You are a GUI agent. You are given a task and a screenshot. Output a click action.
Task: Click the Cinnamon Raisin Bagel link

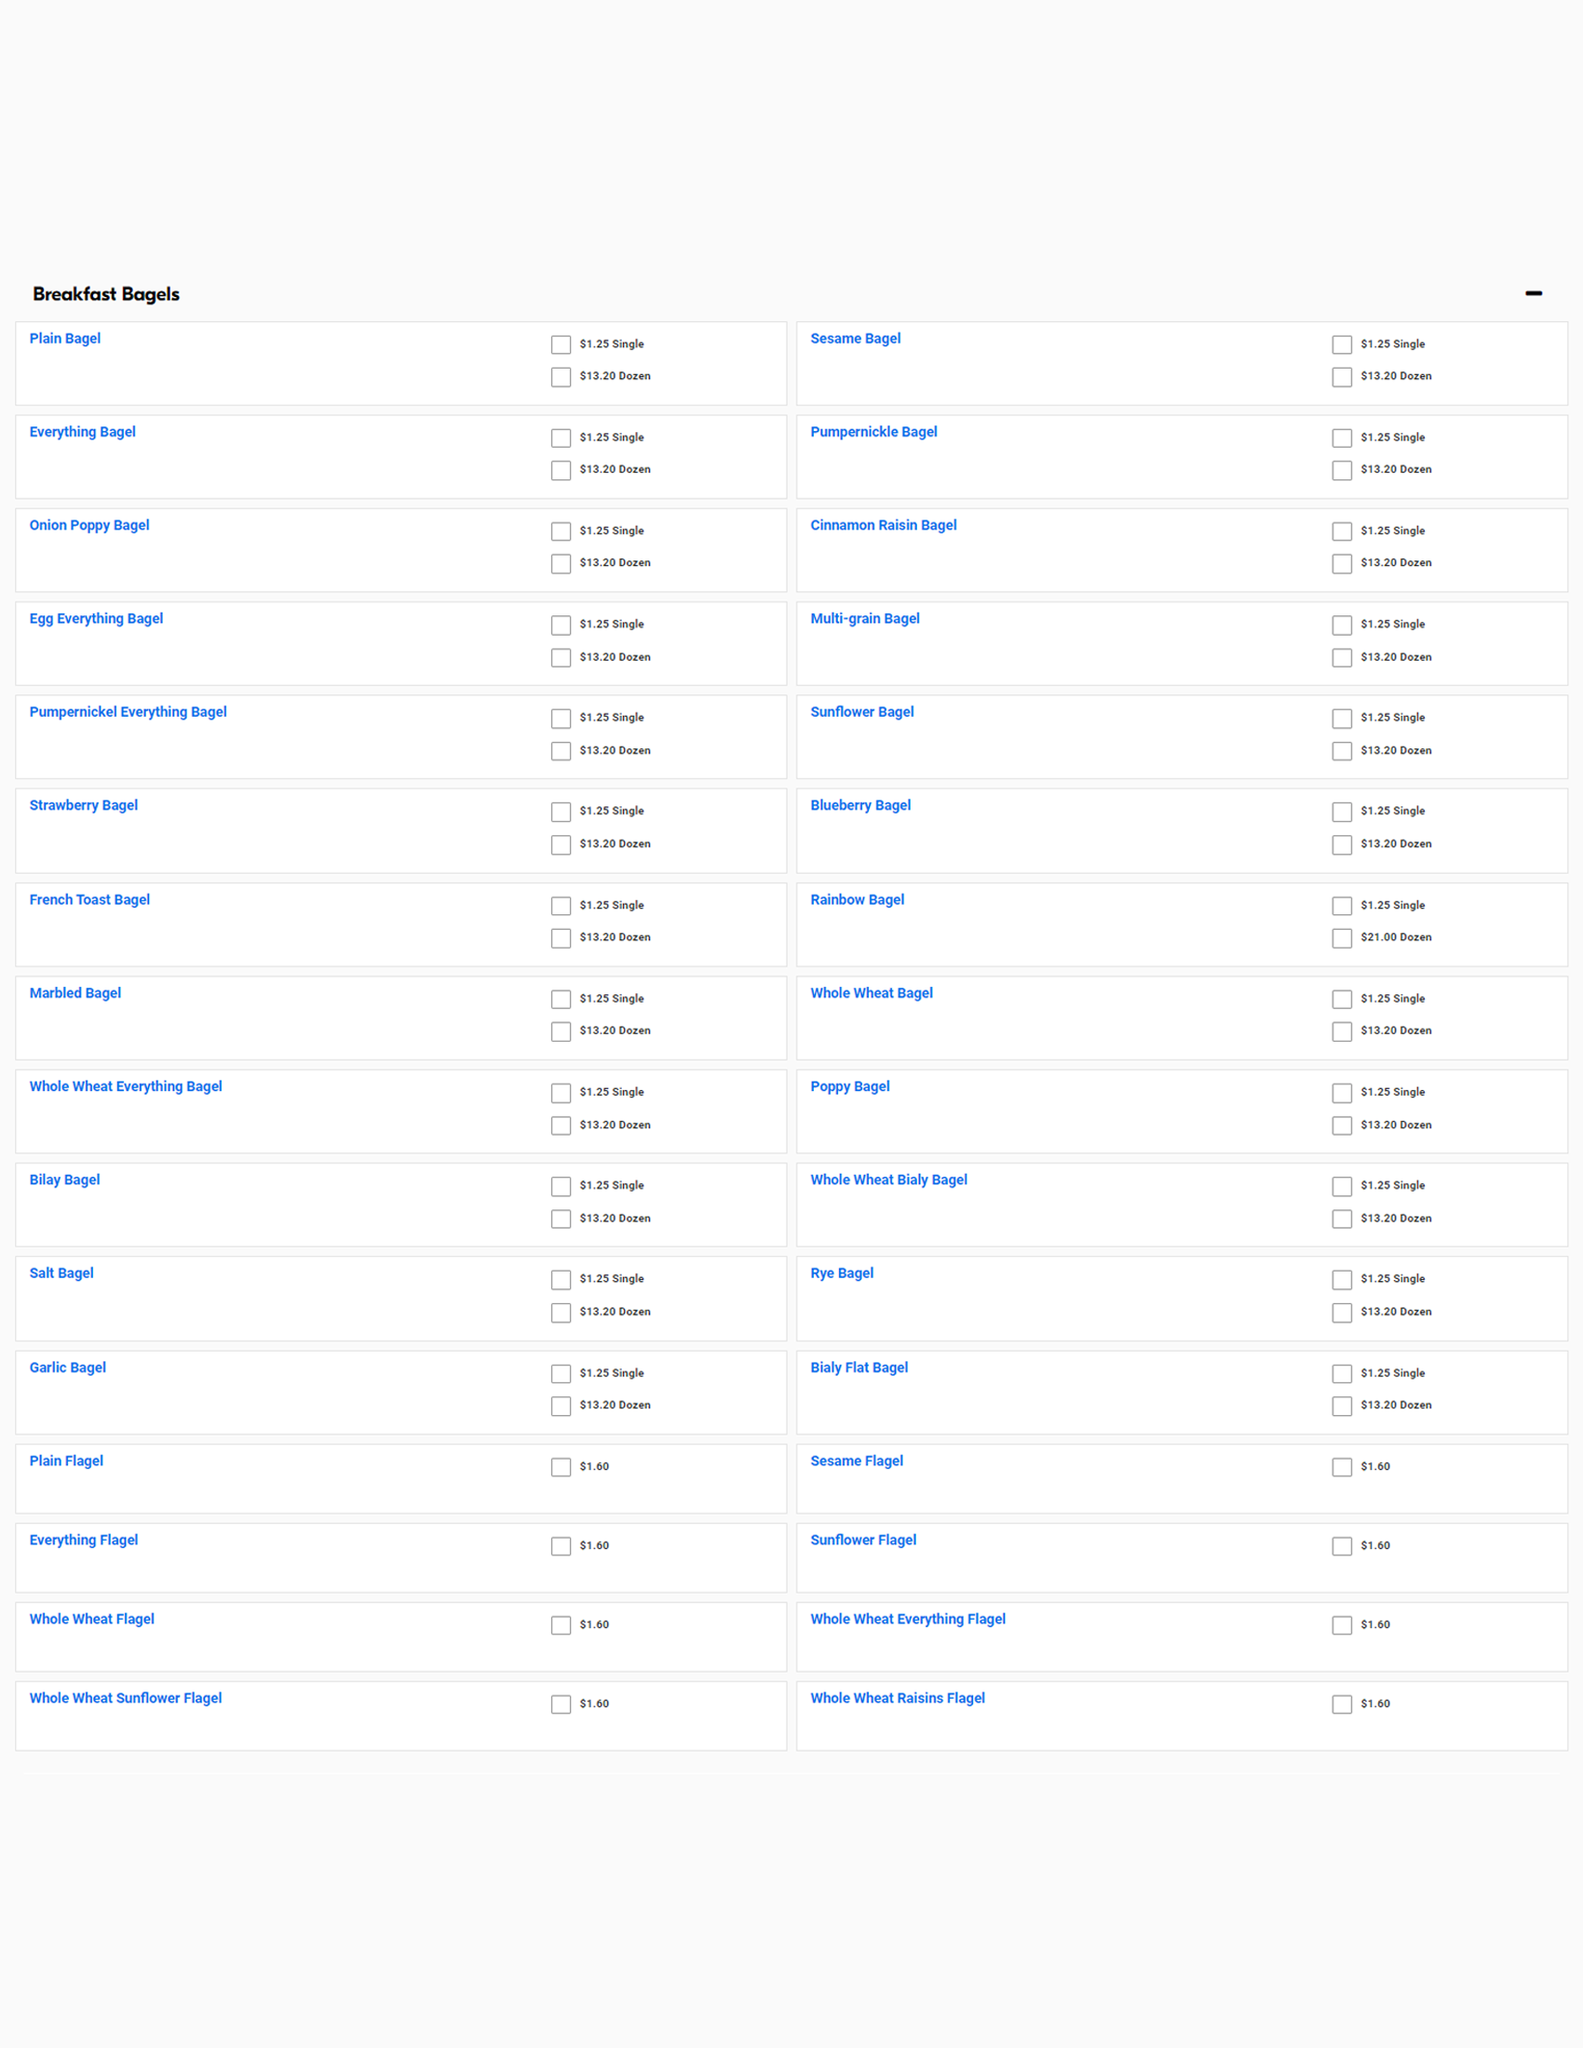(883, 525)
